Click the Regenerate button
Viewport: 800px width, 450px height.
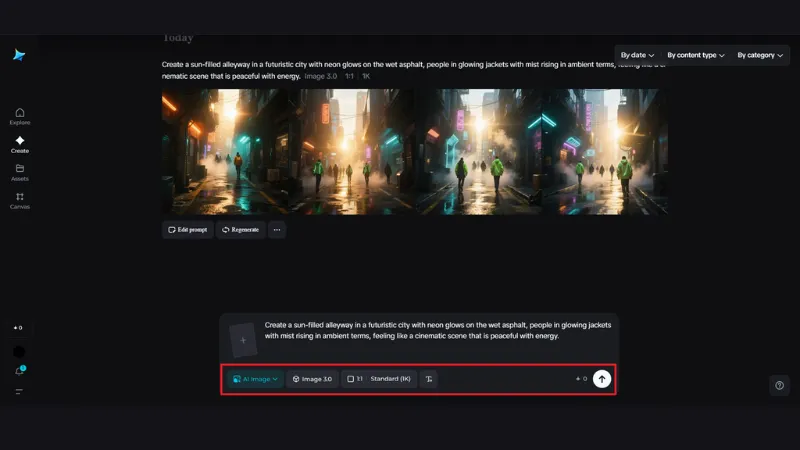(x=240, y=229)
